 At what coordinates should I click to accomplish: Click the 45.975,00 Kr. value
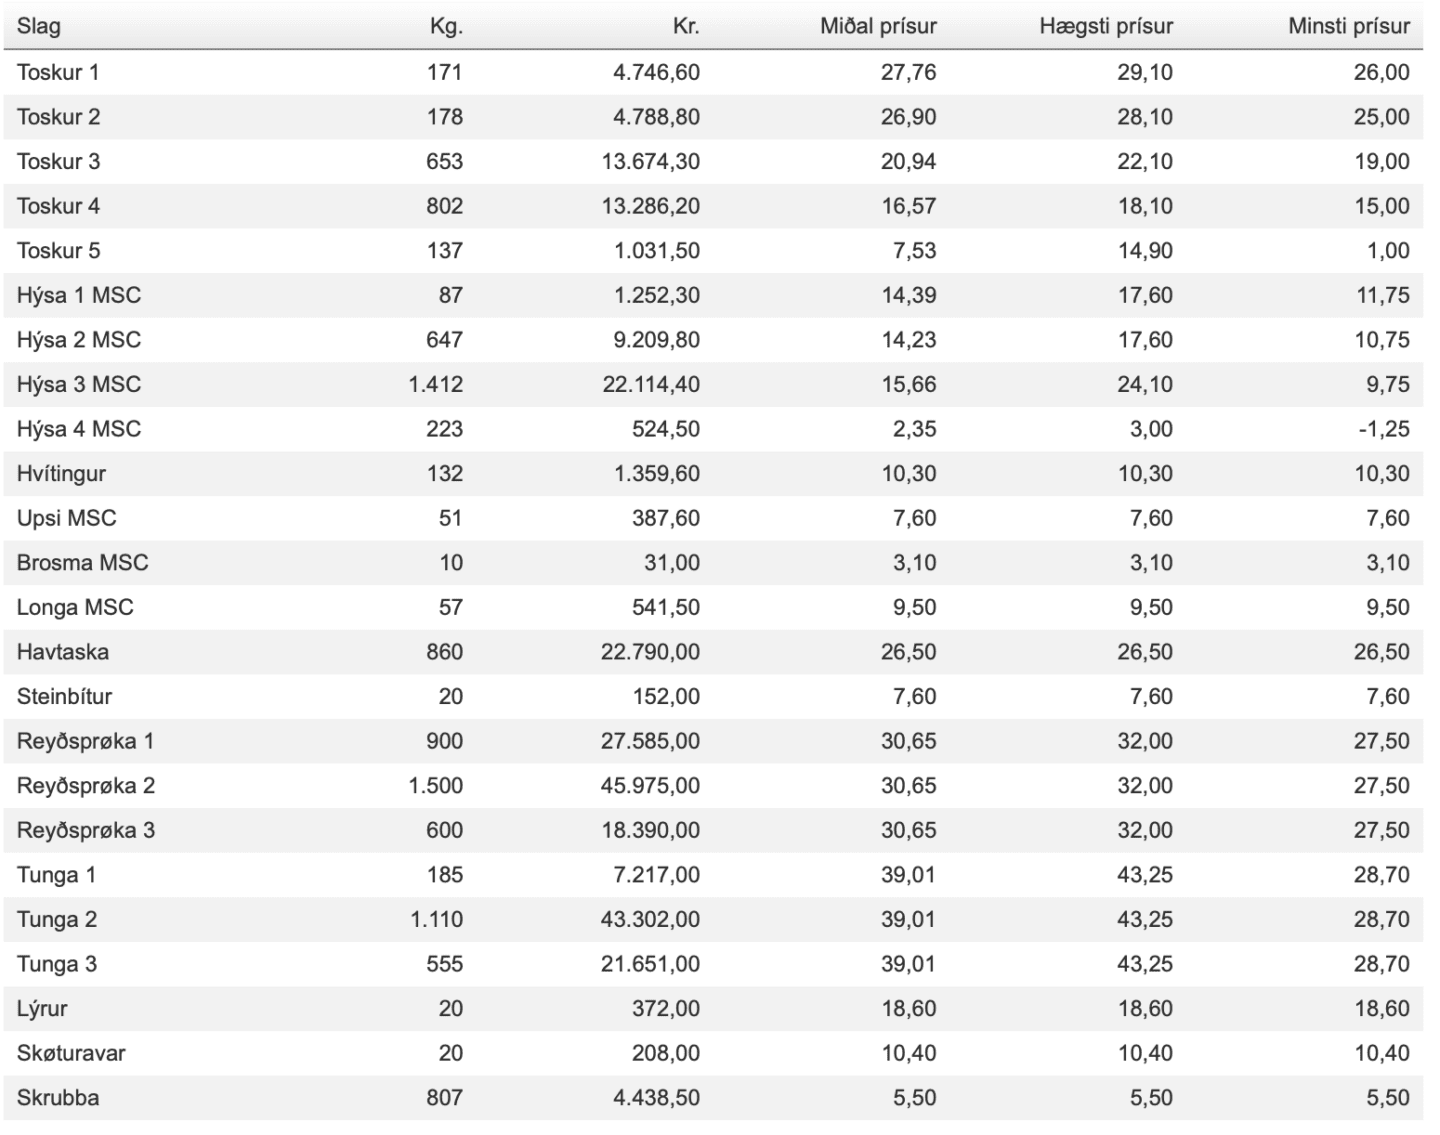pos(650,786)
